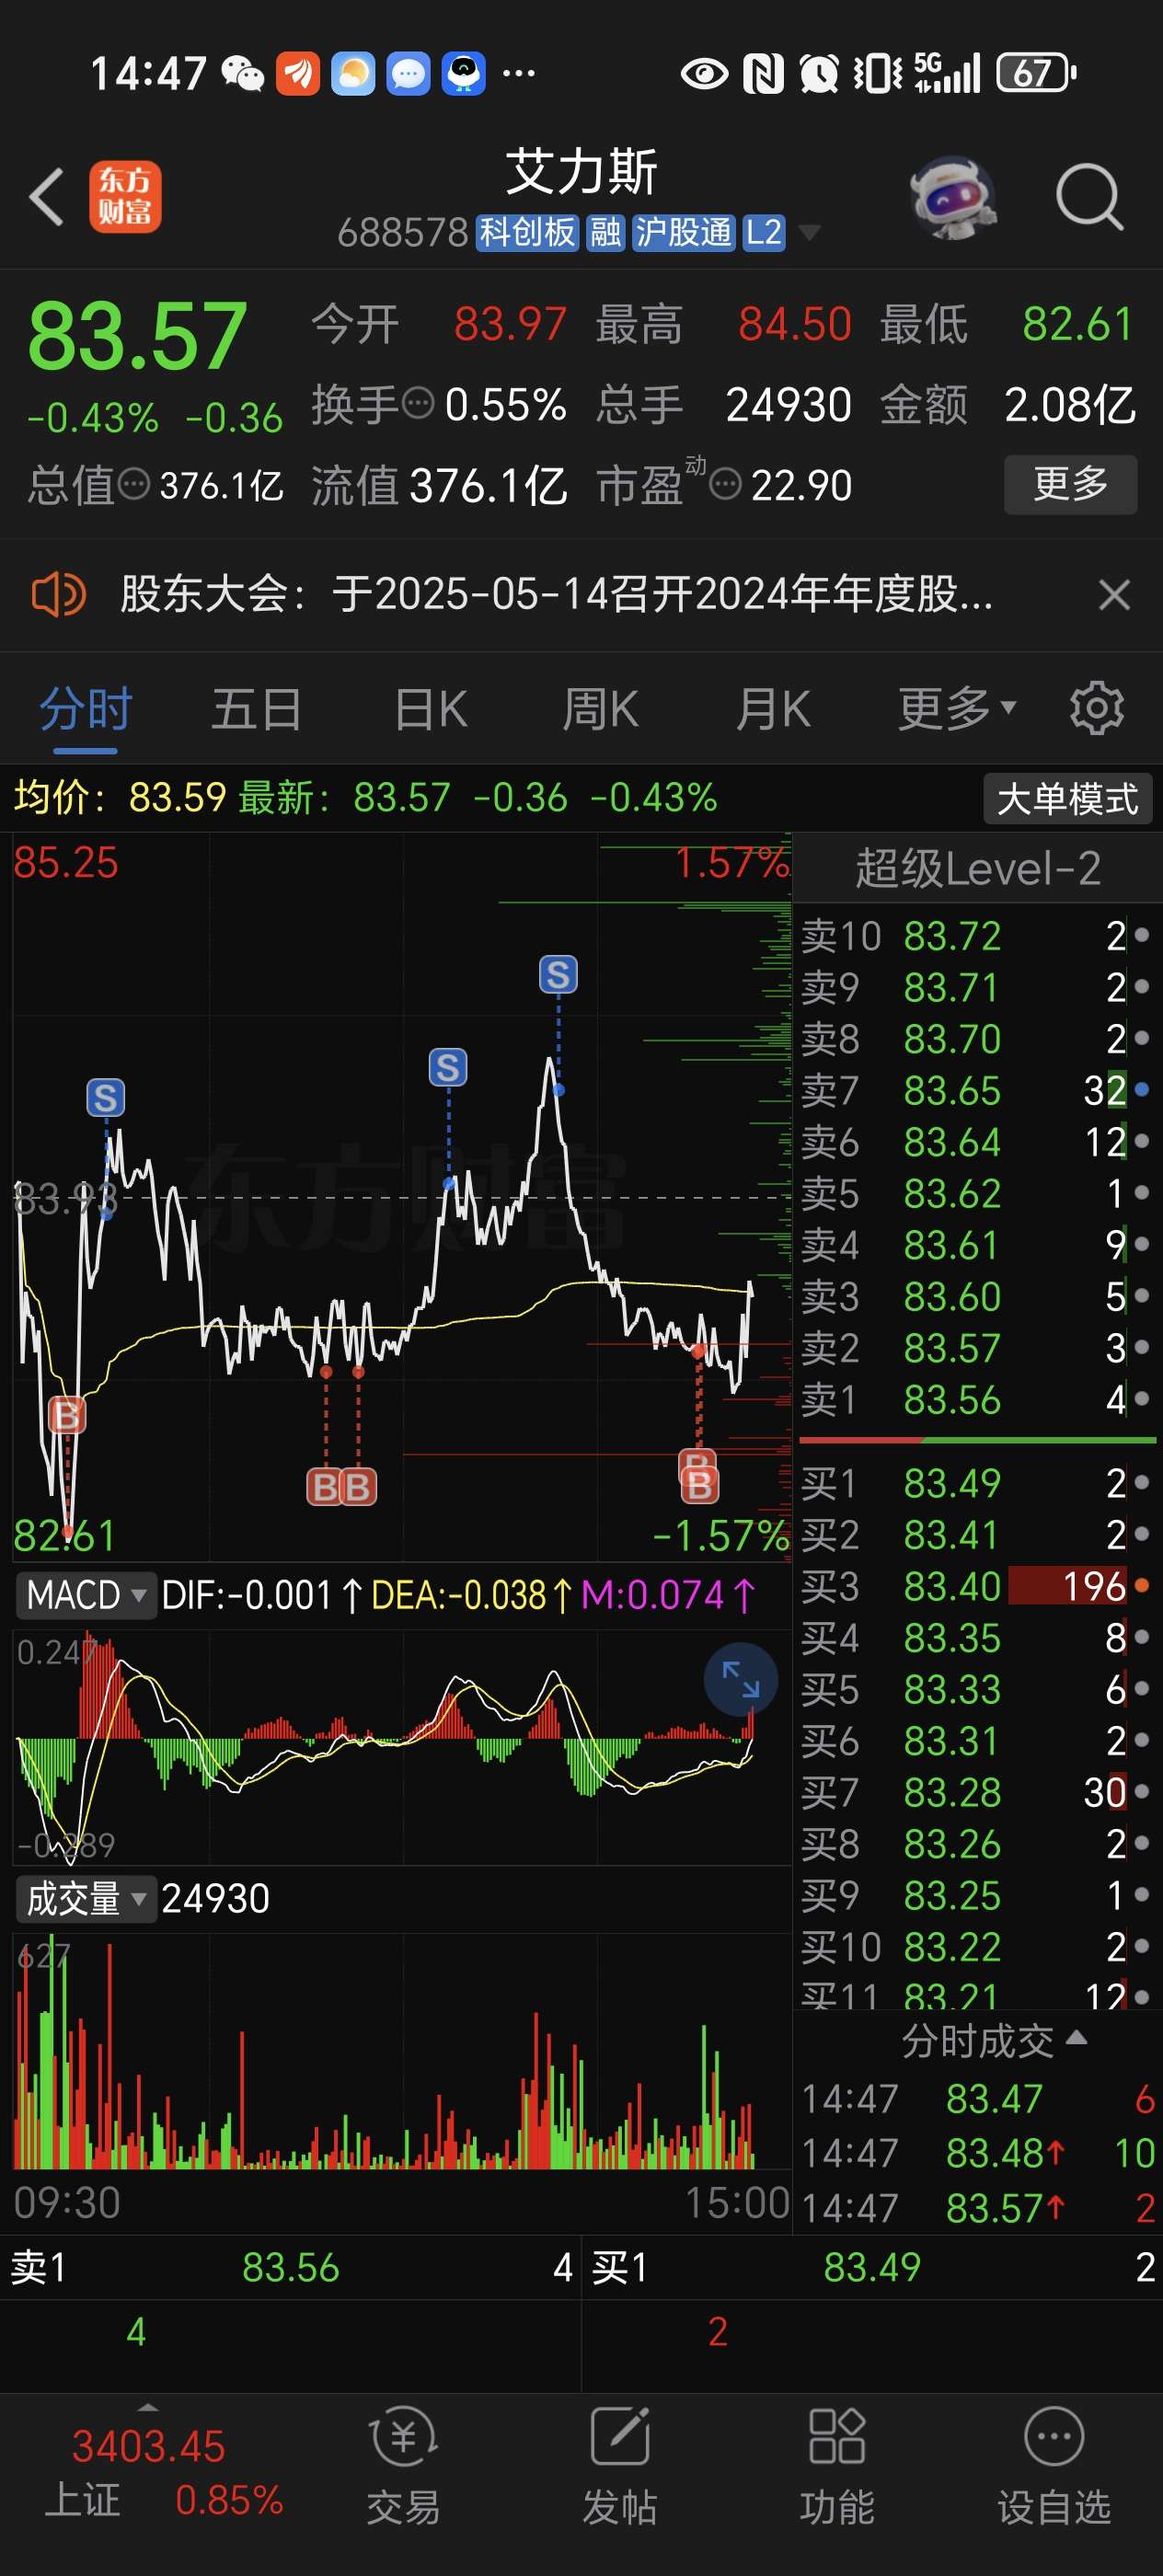Tap the 融 margin tag
This screenshot has width=1163, height=2576.
tap(606, 233)
